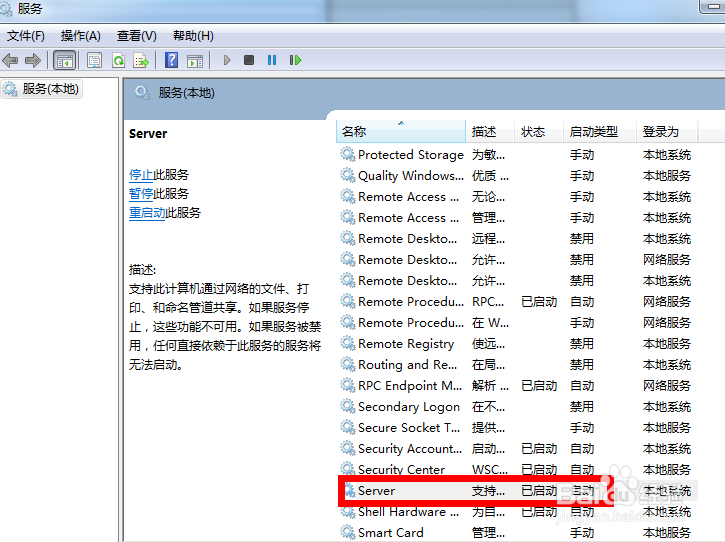Click the gear icon beside Protected Storage
The height and width of the screenshot is (542, 725).
click(348, 154)
